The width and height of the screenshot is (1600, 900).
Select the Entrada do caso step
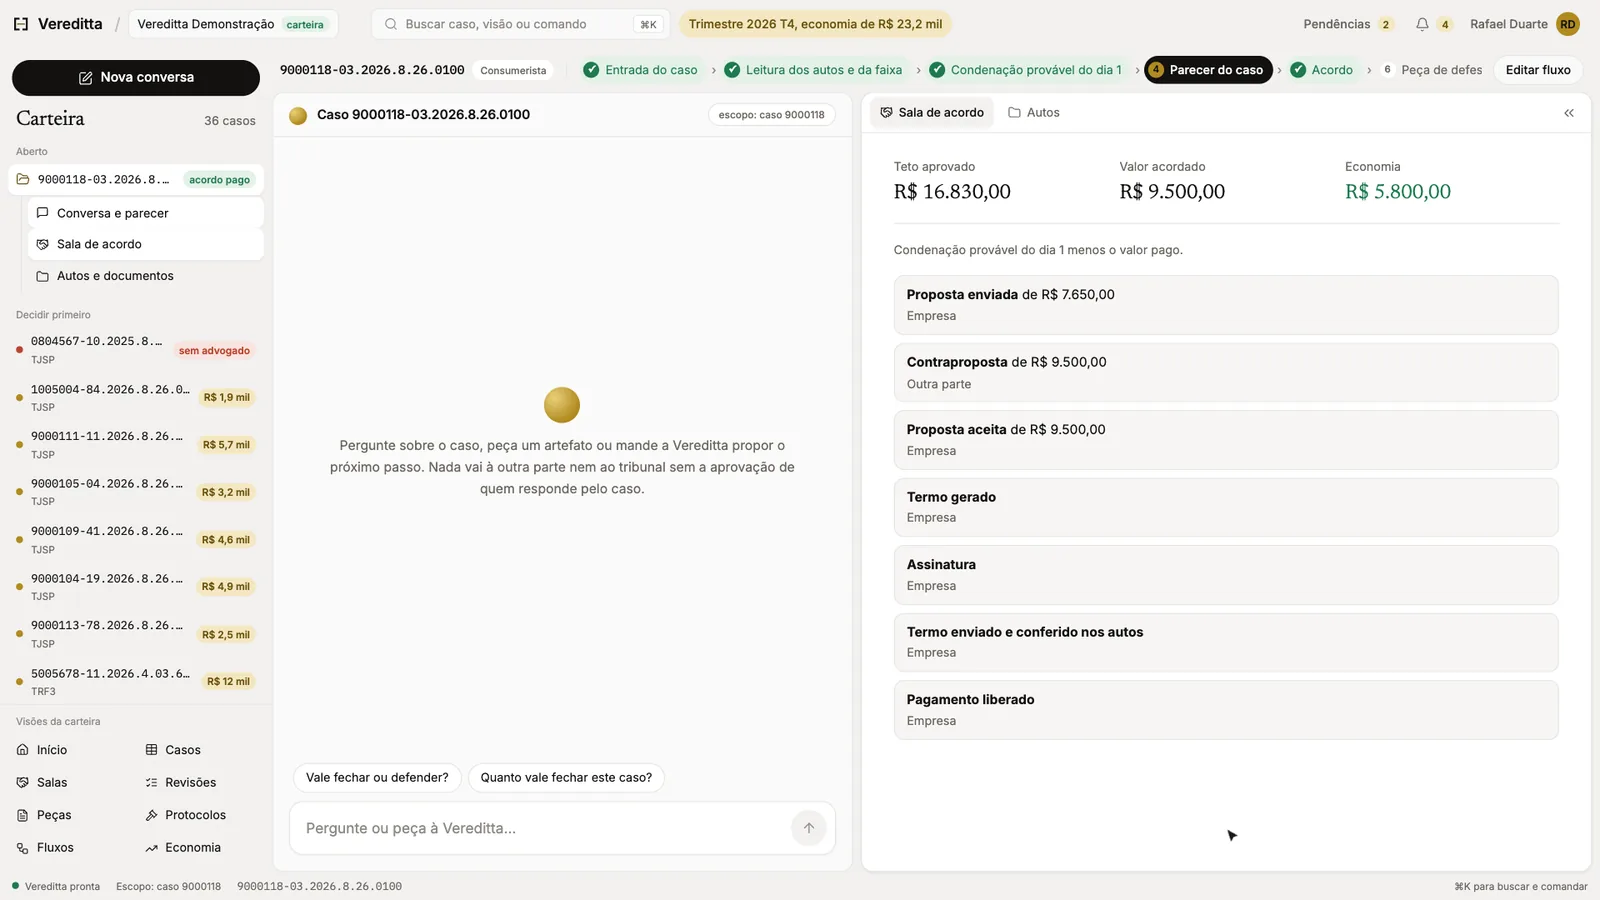click(640, 70)
